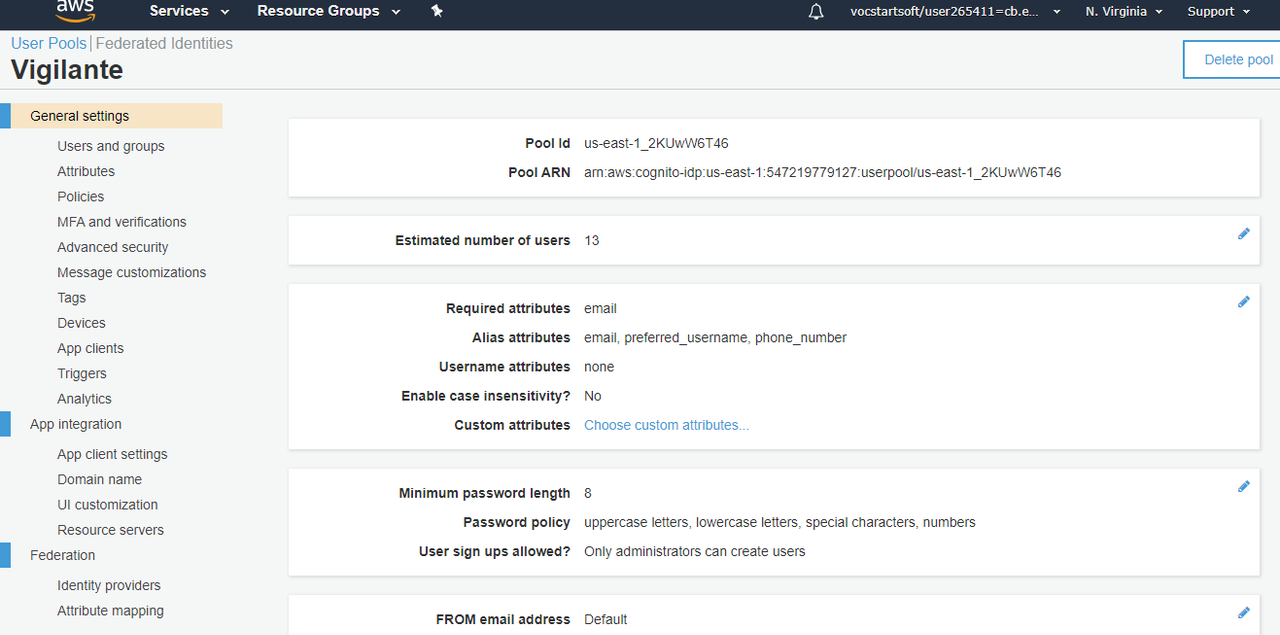Viewport: 1280px width, 635px height.
Task: Open Choose custom attributes link
Action: (666, 425)
